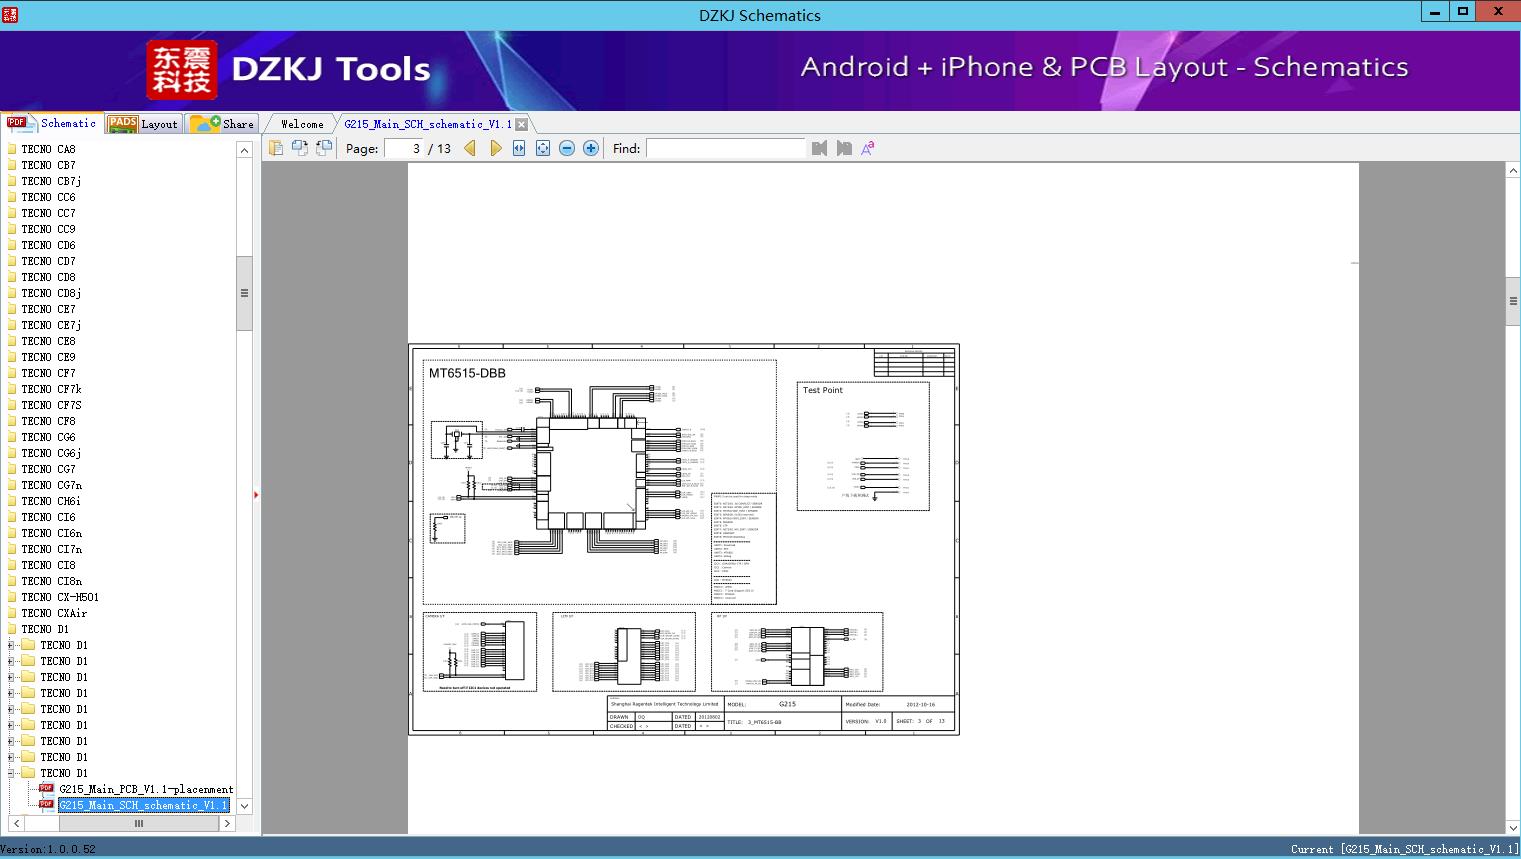Select the TECNO CG6 folder
This screenshot has height=859, width=1521.
coord(48,437)
